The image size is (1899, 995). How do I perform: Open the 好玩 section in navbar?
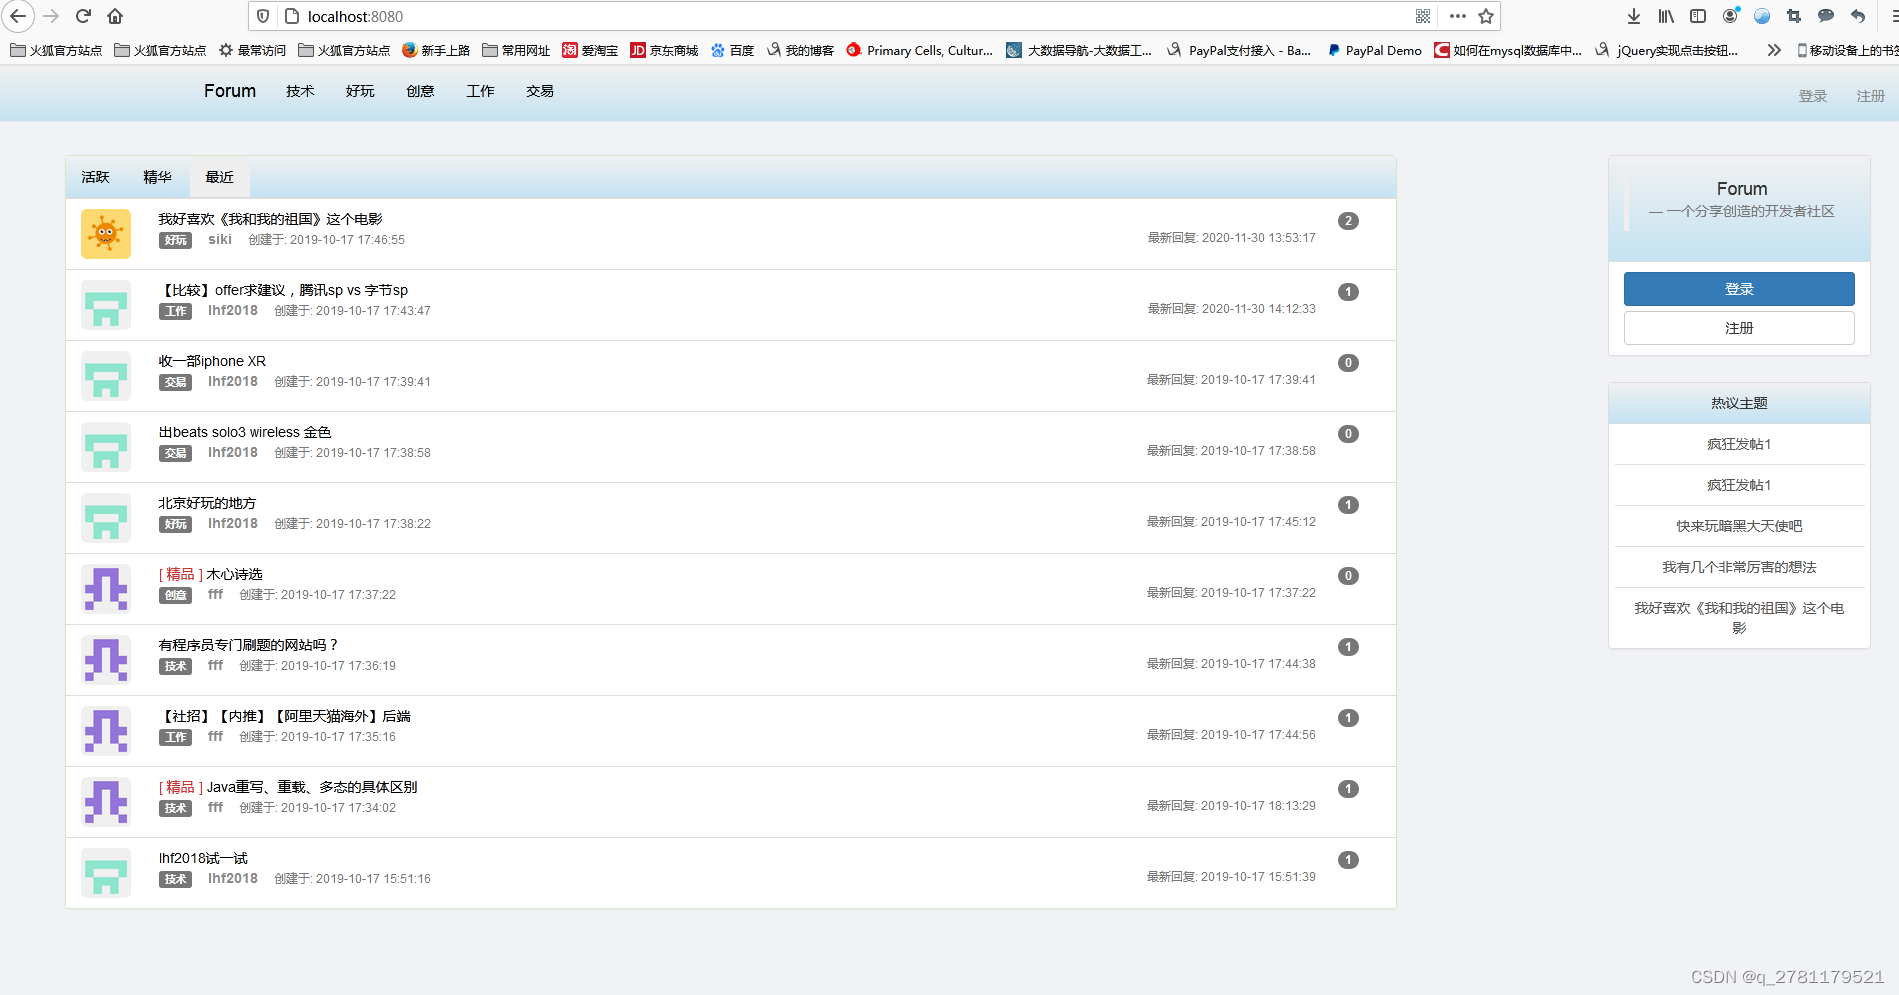coord(360,91)
